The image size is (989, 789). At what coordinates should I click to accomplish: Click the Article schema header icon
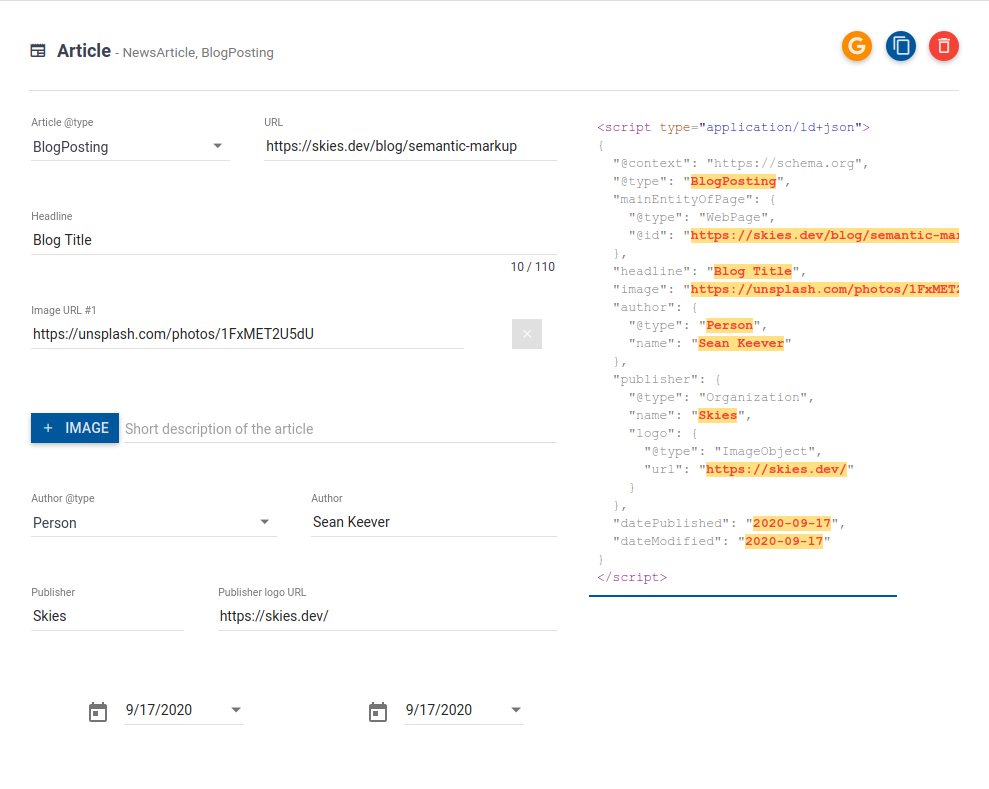38,50
